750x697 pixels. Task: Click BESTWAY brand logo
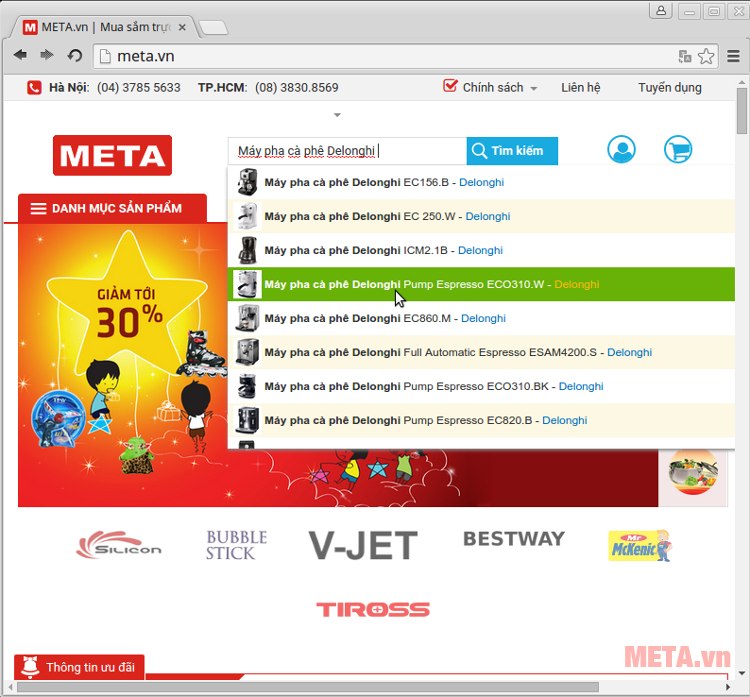pyautogui.click(x=514, y=539)
